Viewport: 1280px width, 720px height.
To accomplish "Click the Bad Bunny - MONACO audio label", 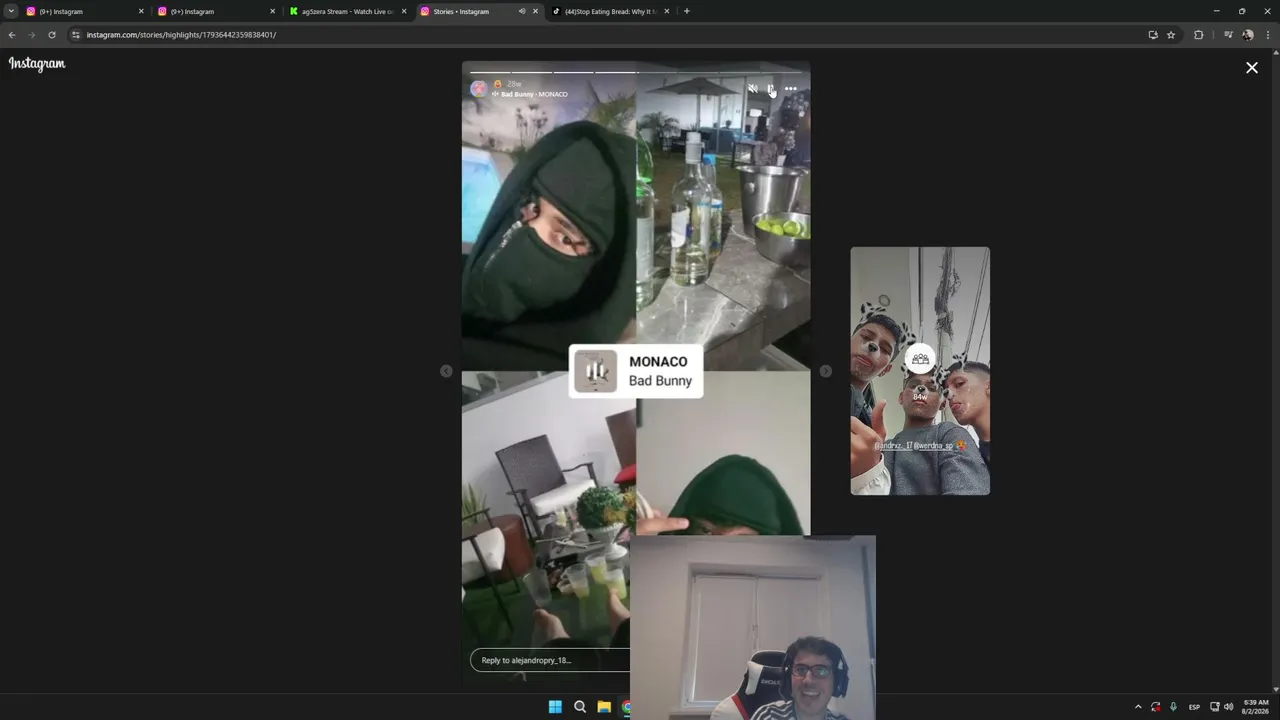I will (x=534, y=94).
